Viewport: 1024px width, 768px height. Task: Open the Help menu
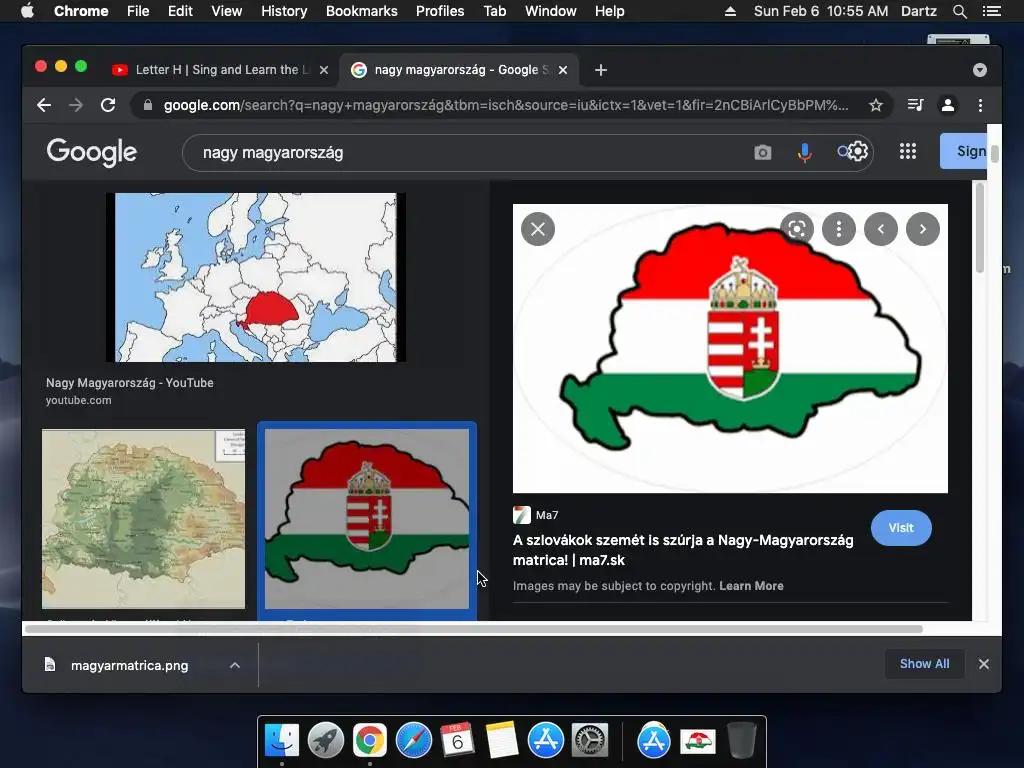(609, 11)
